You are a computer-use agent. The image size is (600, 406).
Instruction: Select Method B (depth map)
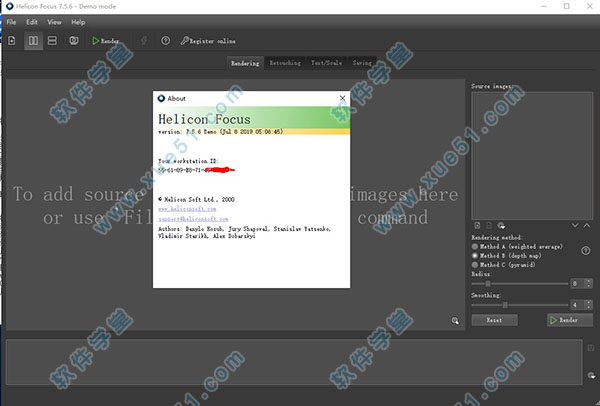point(506,256)
